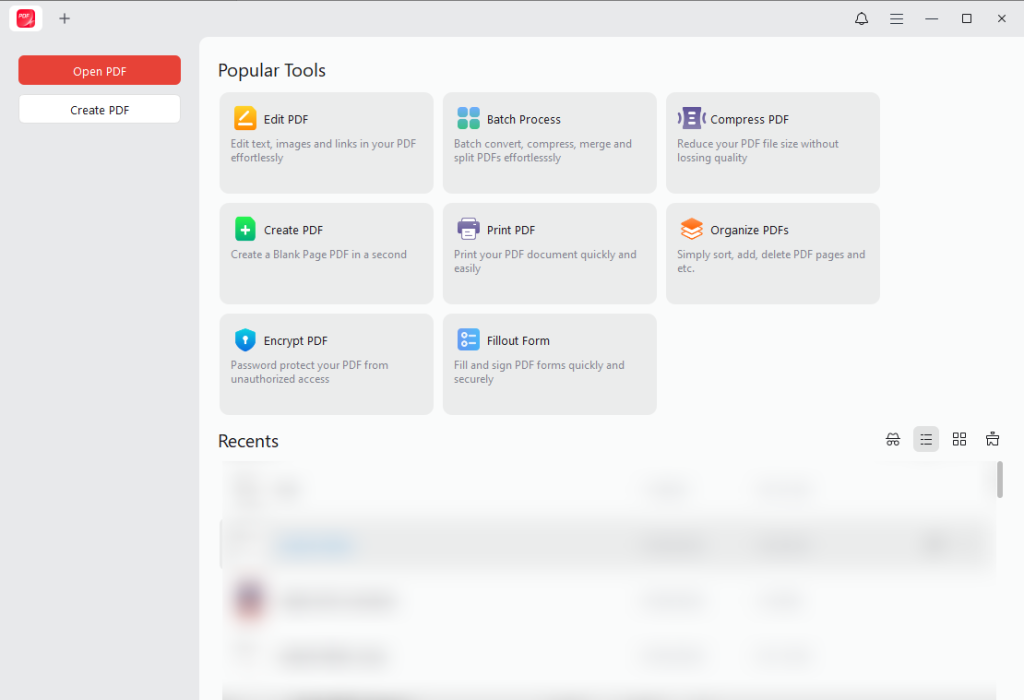Open the Batch Process tool title
Image resolution: width=1024 pixels, height=700 pixels.
tap(524, 119)
